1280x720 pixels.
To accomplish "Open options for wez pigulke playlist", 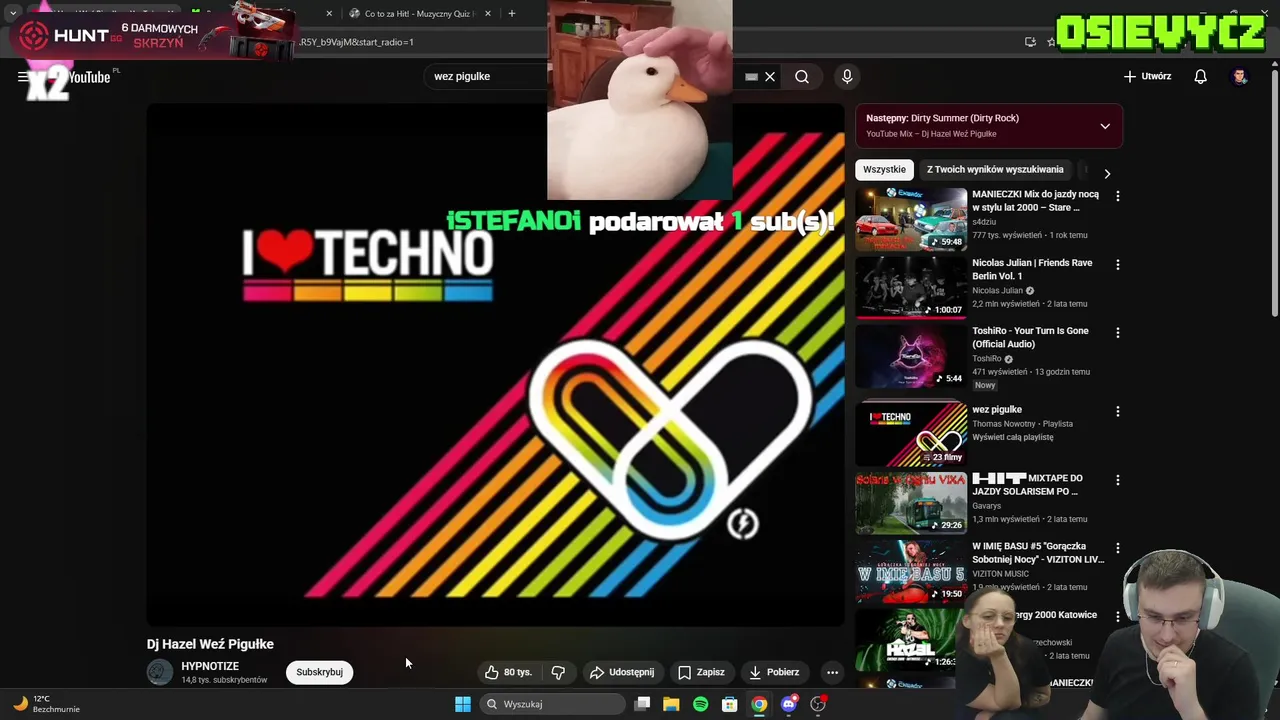I will (x=1118, y=411).
